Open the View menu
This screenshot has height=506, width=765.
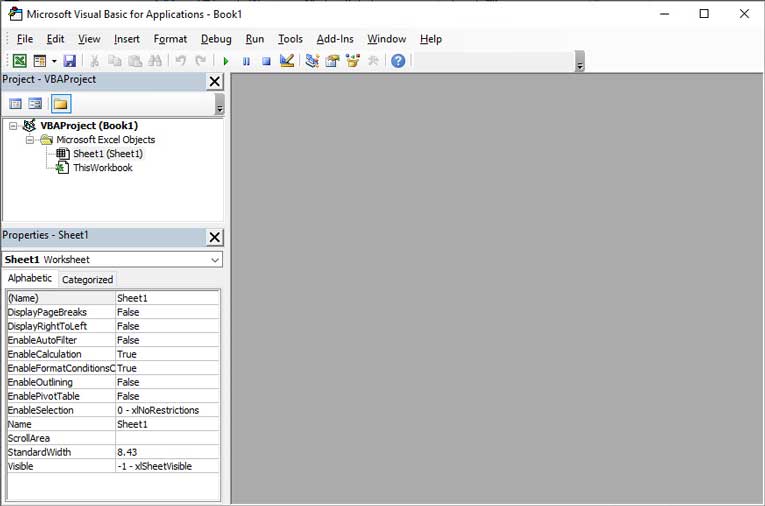[89, 39]
